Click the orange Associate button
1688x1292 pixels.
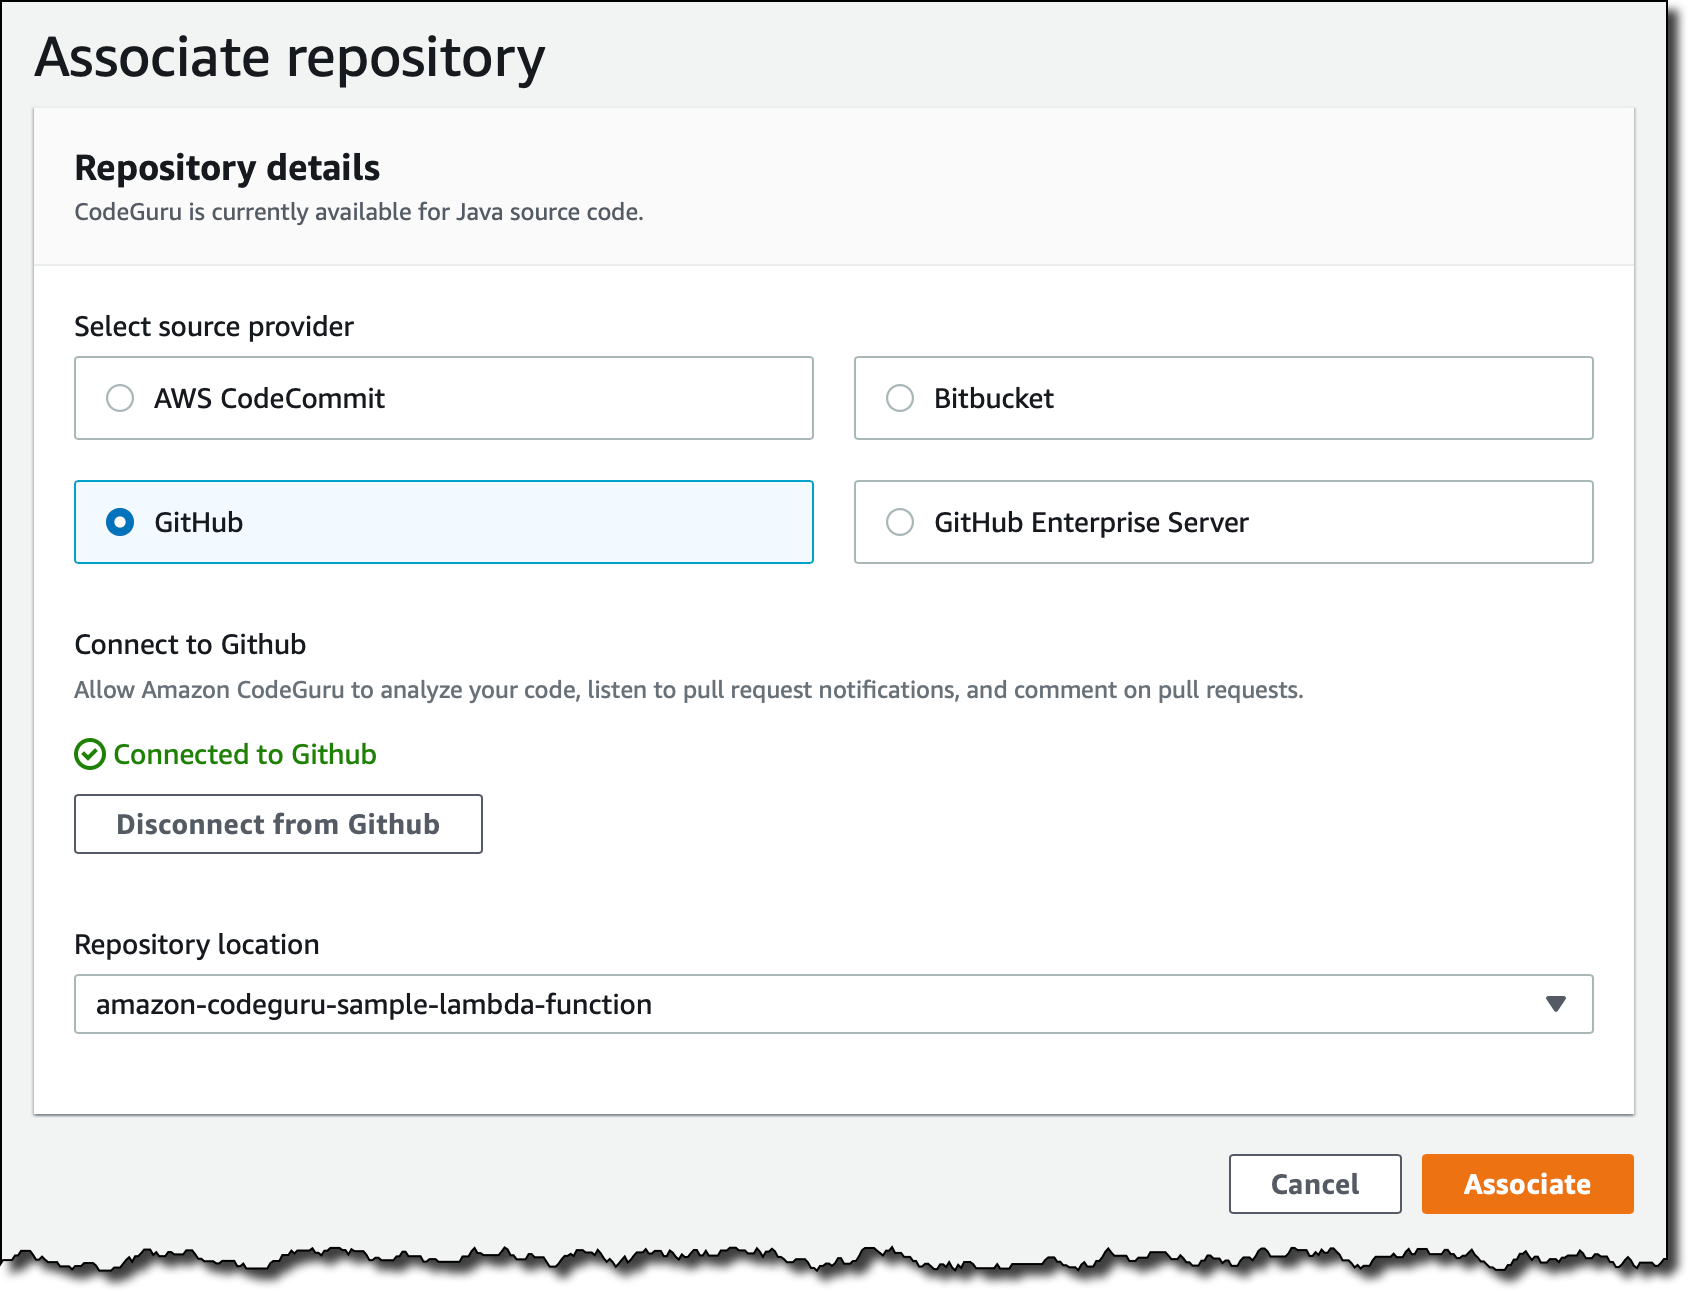[1527, 1184]
